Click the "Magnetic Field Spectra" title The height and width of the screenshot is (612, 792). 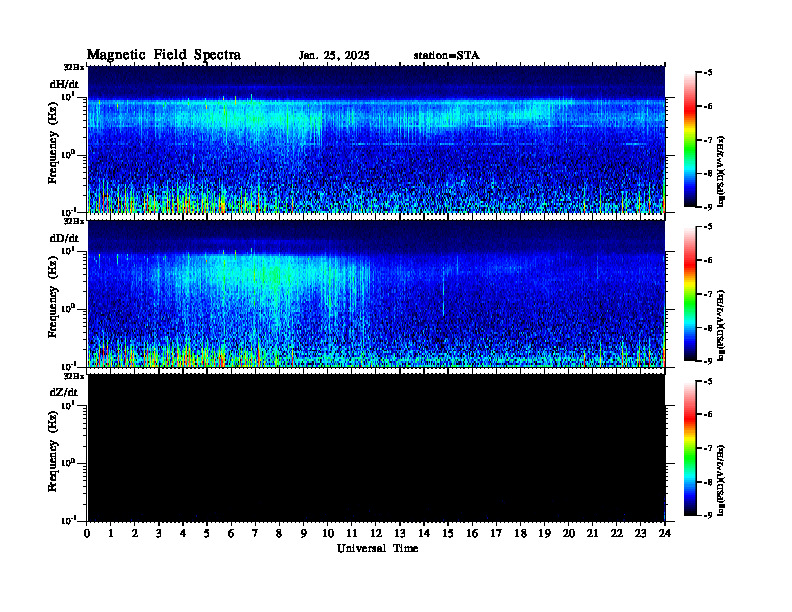click(x=164, y=55)
